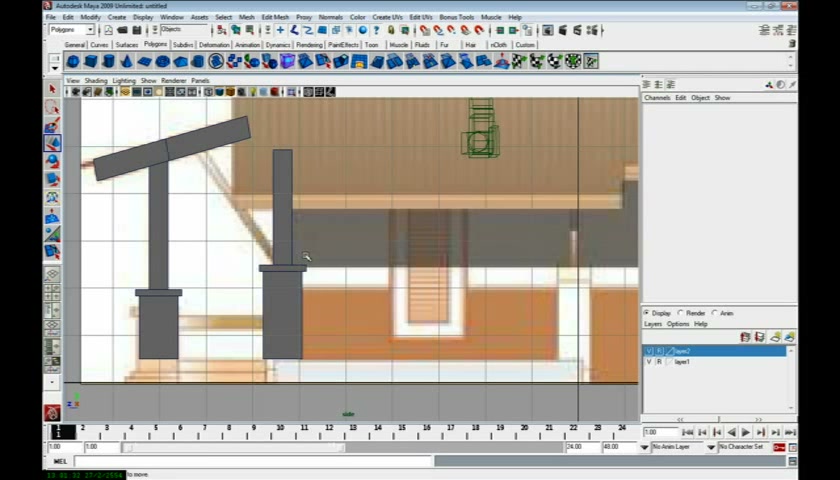840x480 pixels.
Task: Expand toolbox layout arrow below tools
Action: pyautogui.click(x=52, y=382)
